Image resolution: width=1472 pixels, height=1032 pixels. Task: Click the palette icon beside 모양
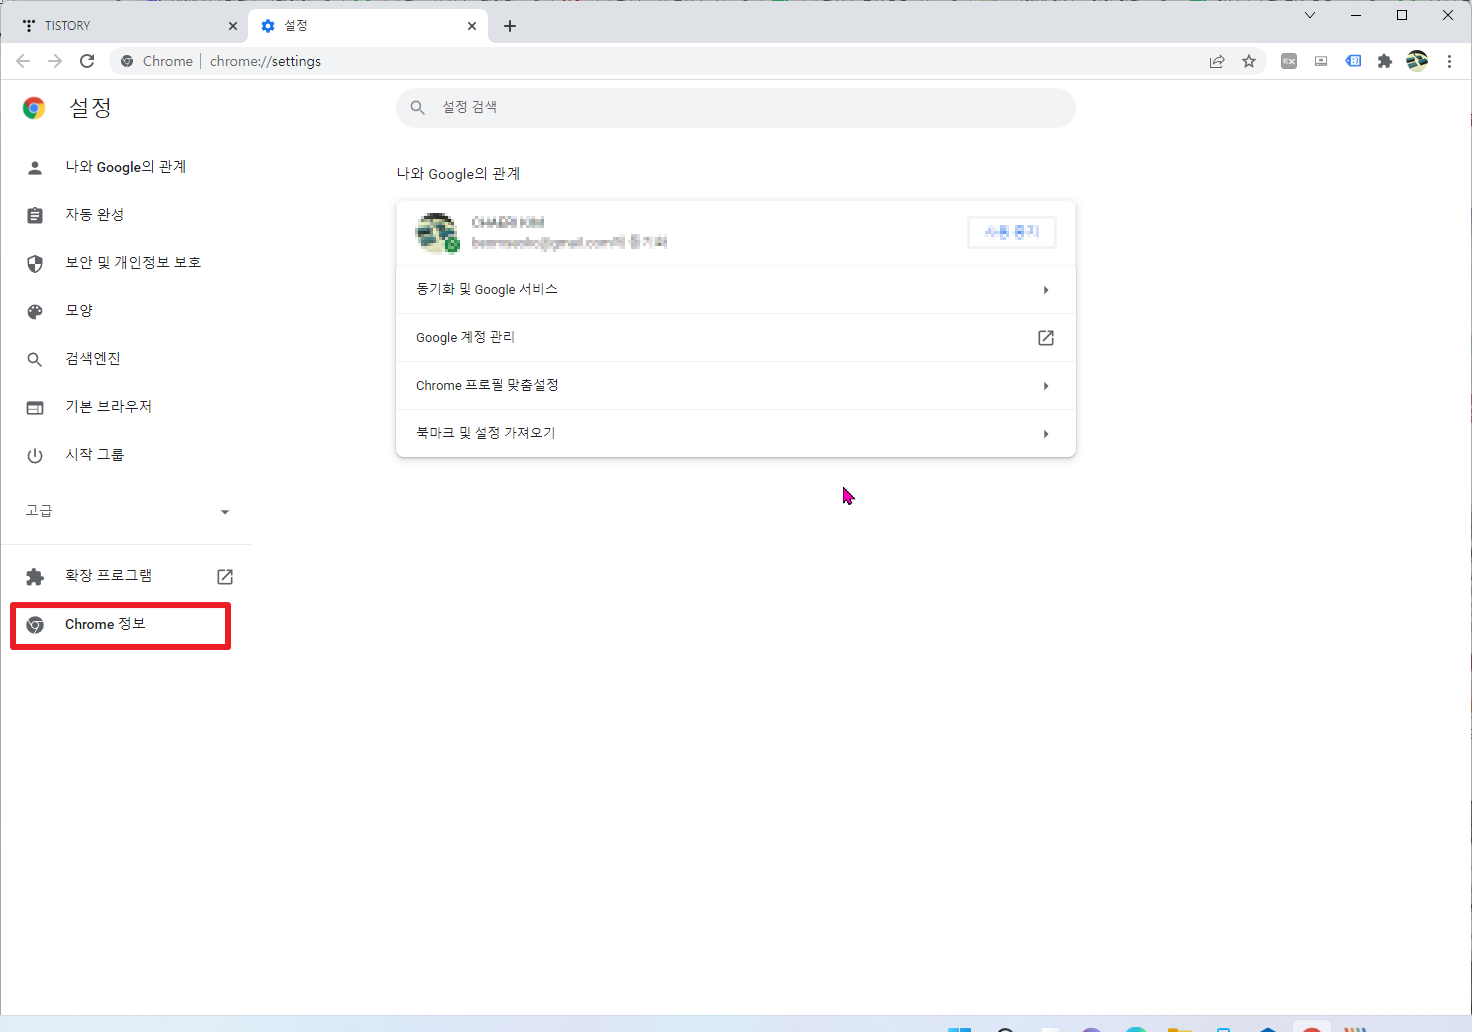(35, 312)
